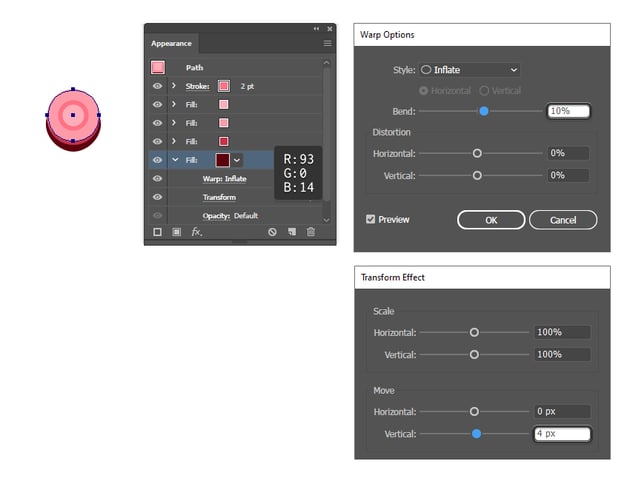
Task: Hide the Stroke attribute via eye icon
Action: tap(158, 86)
